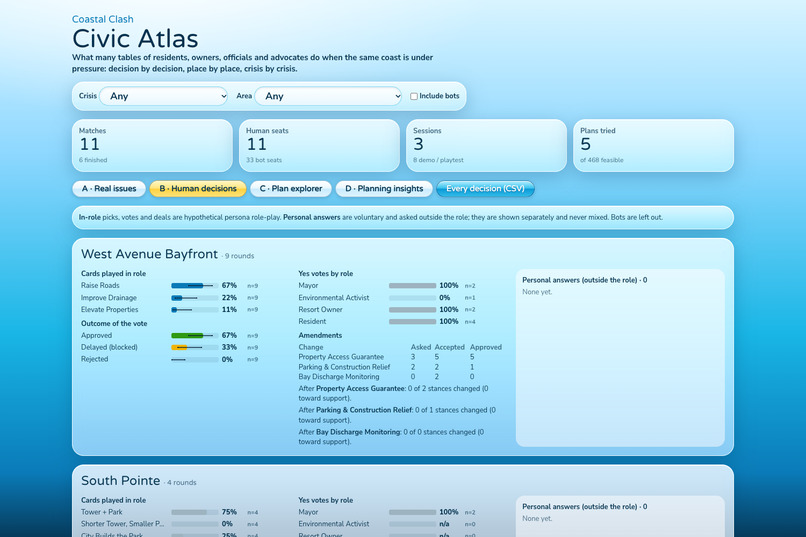The image size is (806, 537).
Task: Click the yellow Delayed (blocked) bar
Action: [x=195, y=347]
